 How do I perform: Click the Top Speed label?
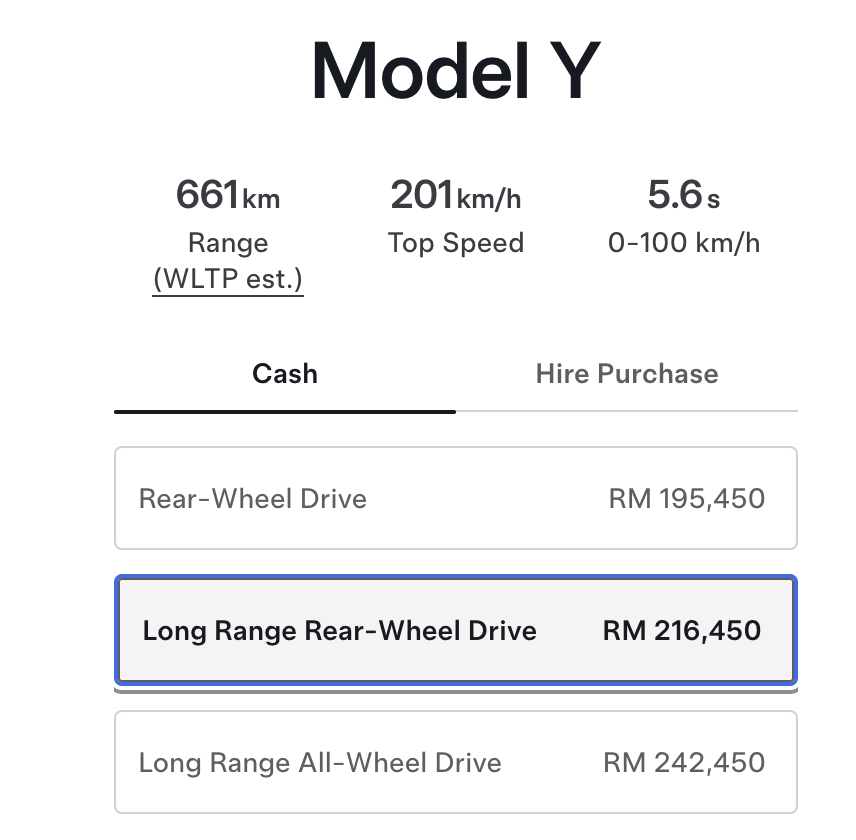(456, 243)
